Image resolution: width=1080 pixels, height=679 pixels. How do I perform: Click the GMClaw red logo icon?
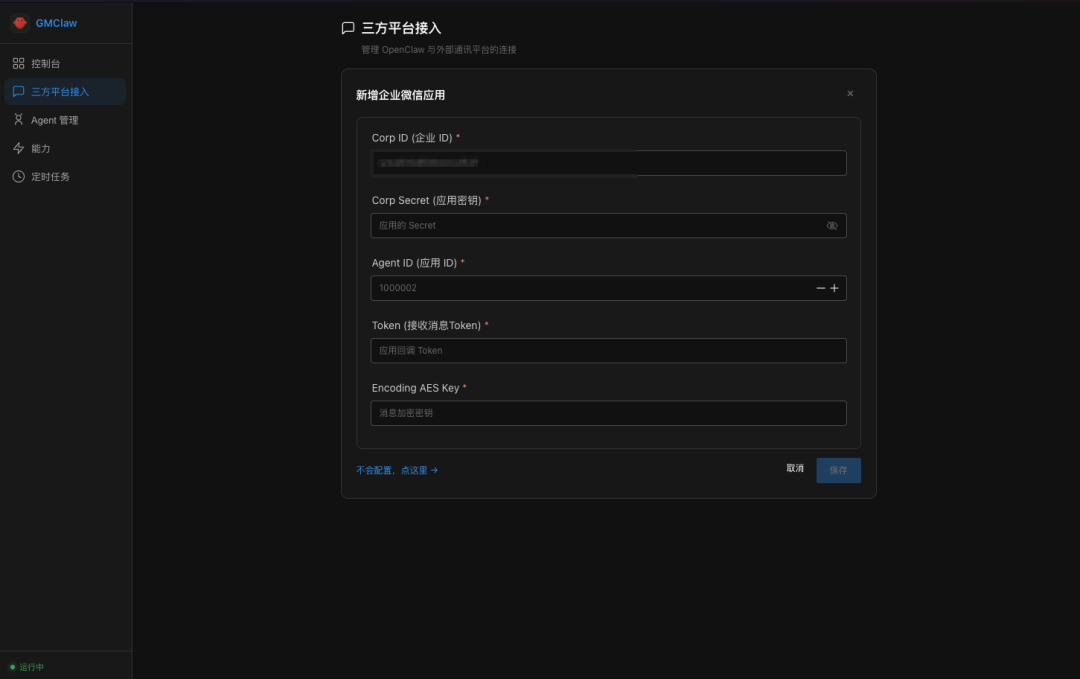[x=20, y=23]
